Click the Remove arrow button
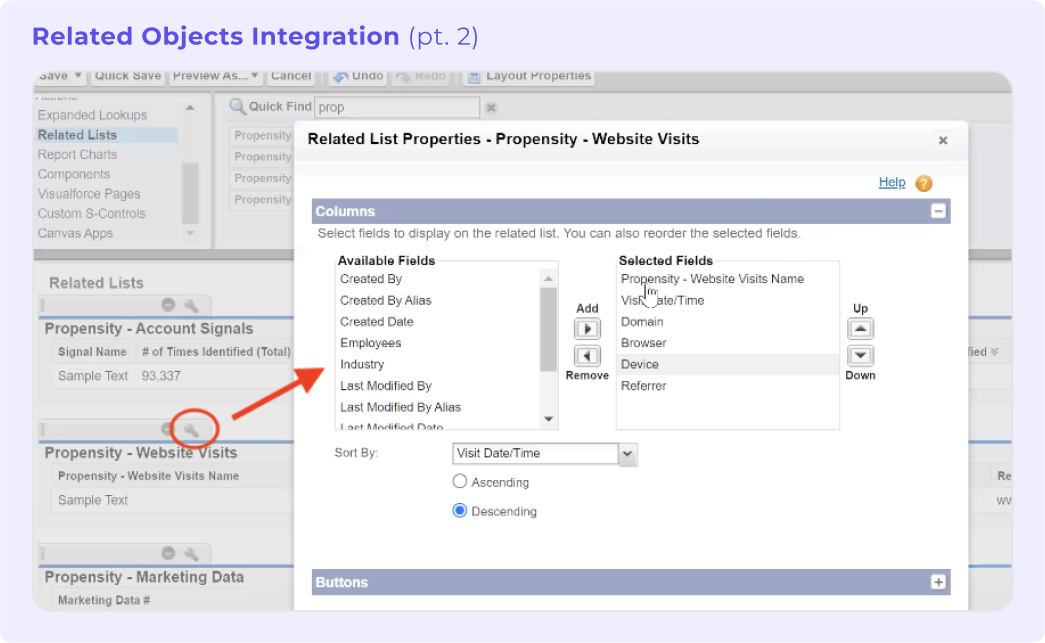Image resolution: width=1045 pixels, height=643 pixels. pos(587,356)
